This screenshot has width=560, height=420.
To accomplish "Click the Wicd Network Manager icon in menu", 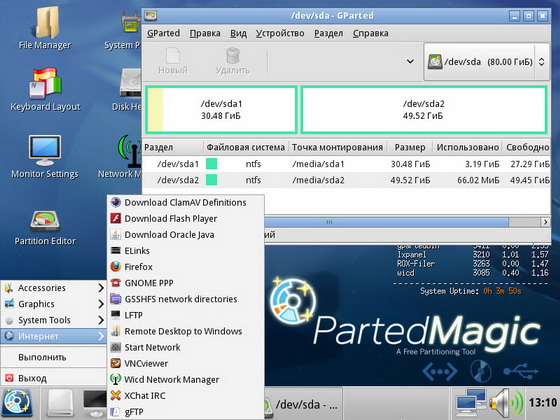I will pos(115,379).
